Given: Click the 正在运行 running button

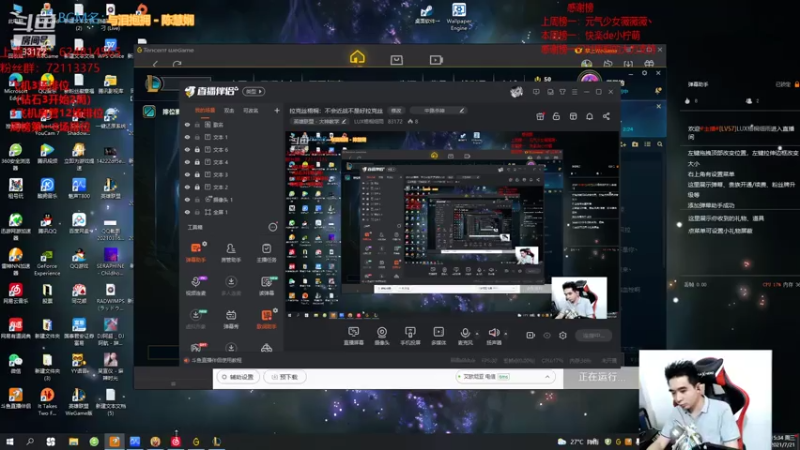Looking at the screenshot, I should tap(601, 377).
